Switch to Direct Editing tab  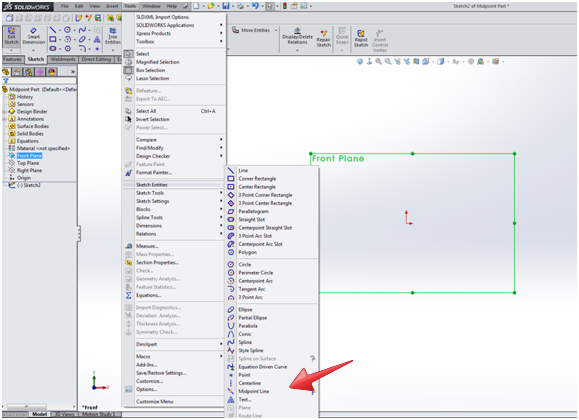(x=96, y=59)
